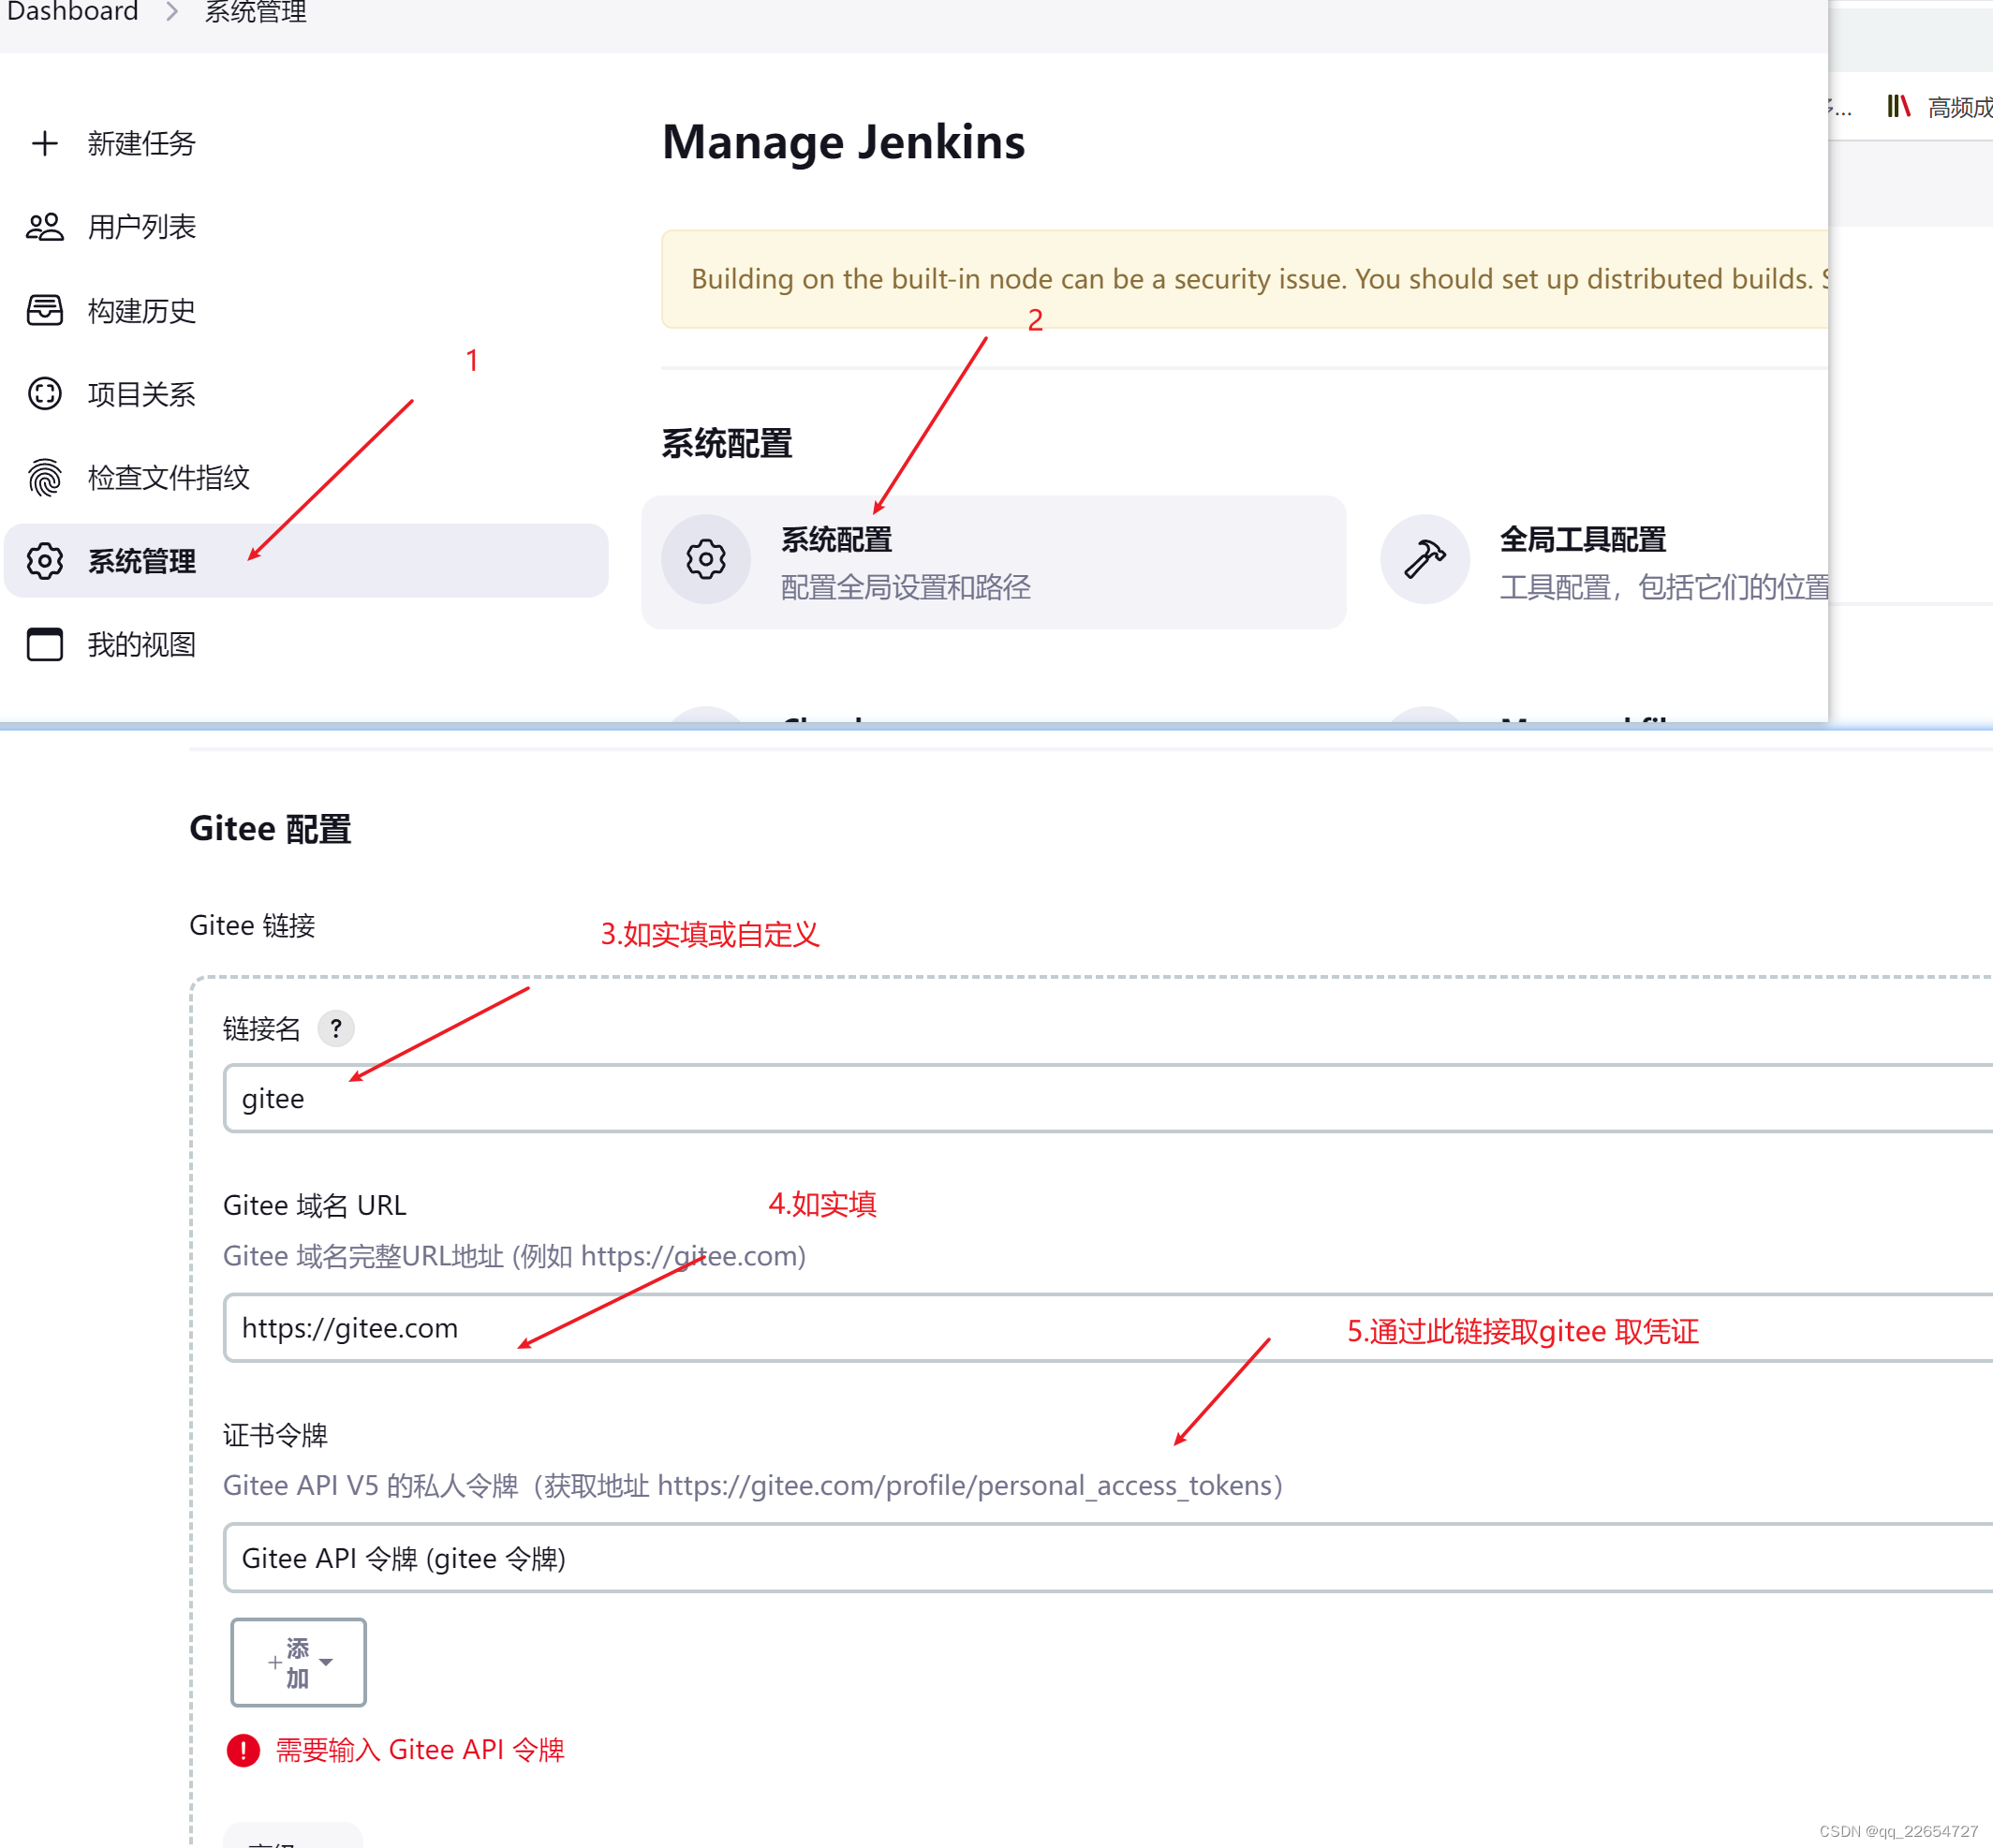Click the Gitee 域名 URL input field
The image size is (1993, 1848).
[x=1107, y=1328]
